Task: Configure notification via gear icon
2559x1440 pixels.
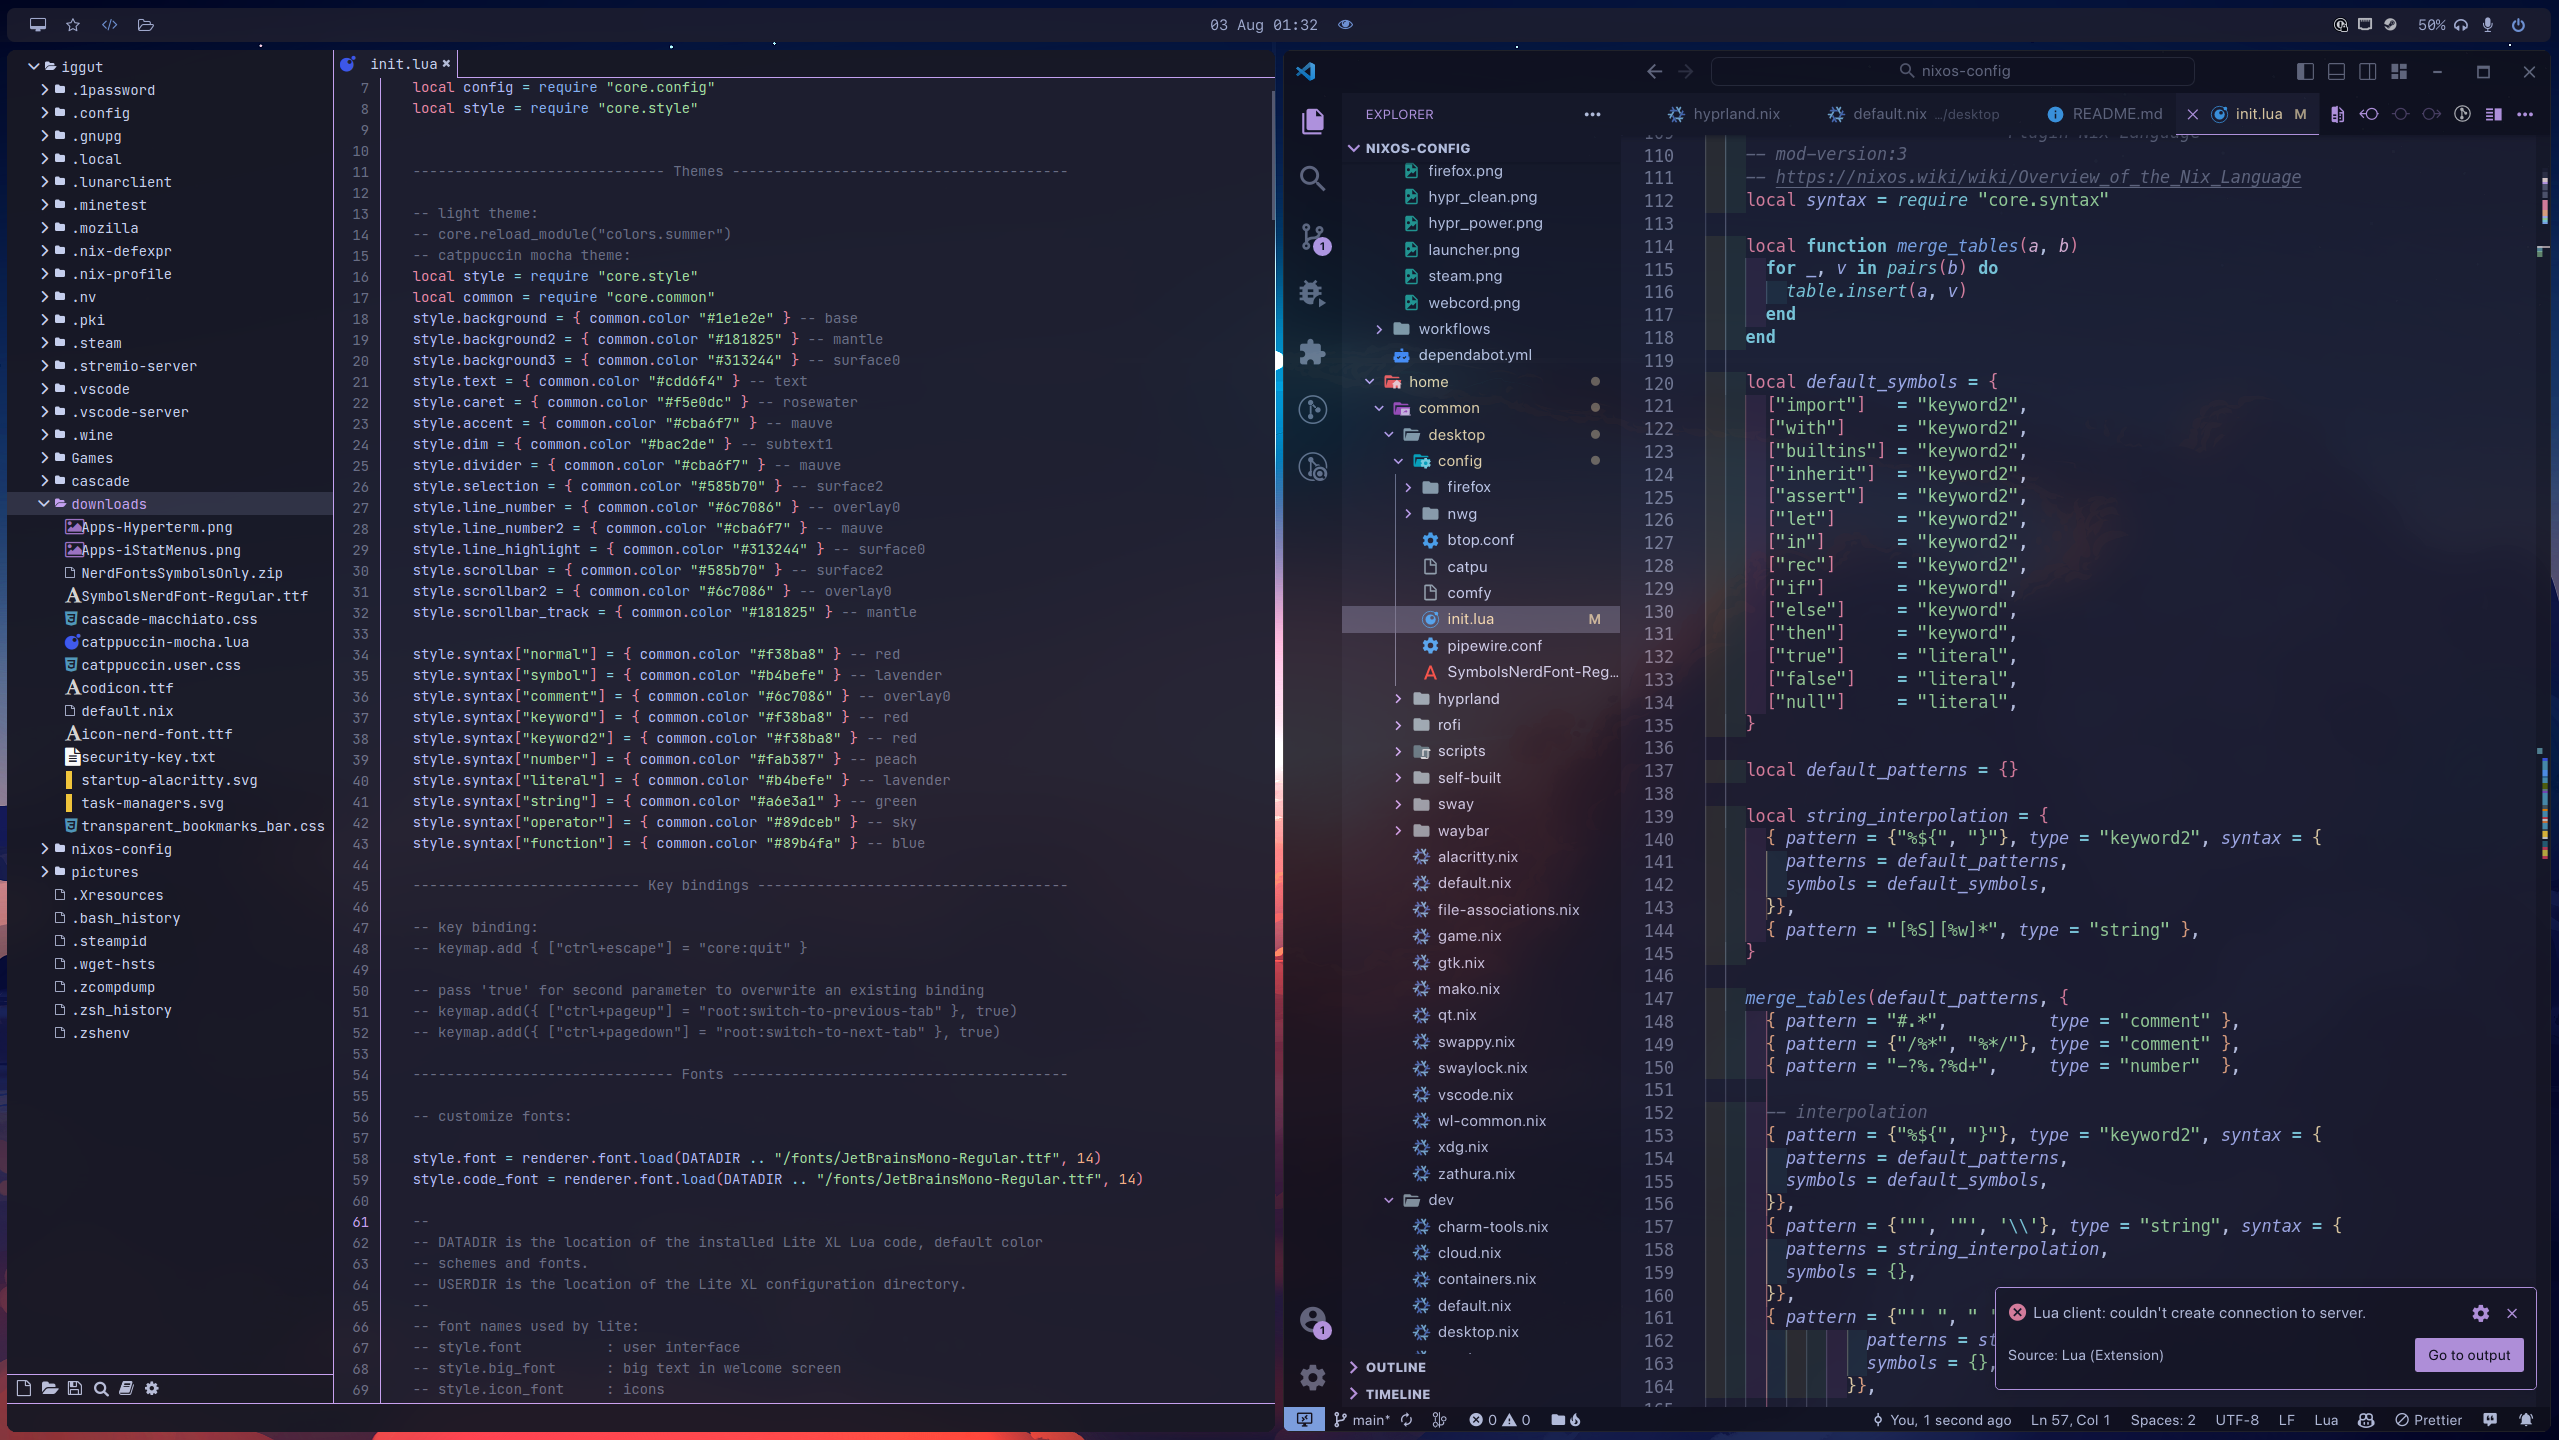Action: [x=2481, y=1313]
